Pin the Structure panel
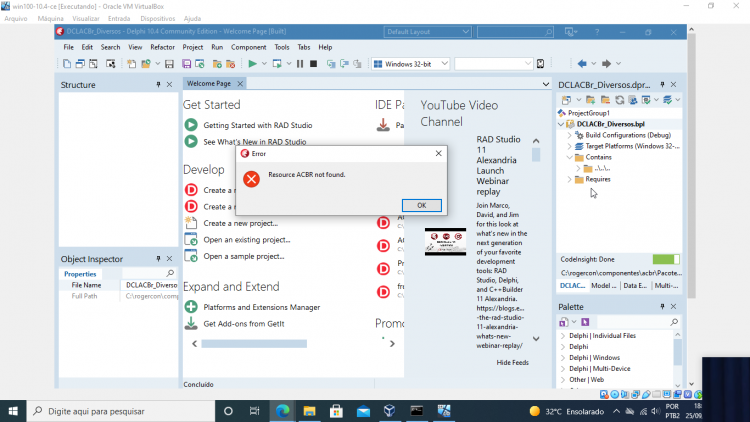 point(158,85)
